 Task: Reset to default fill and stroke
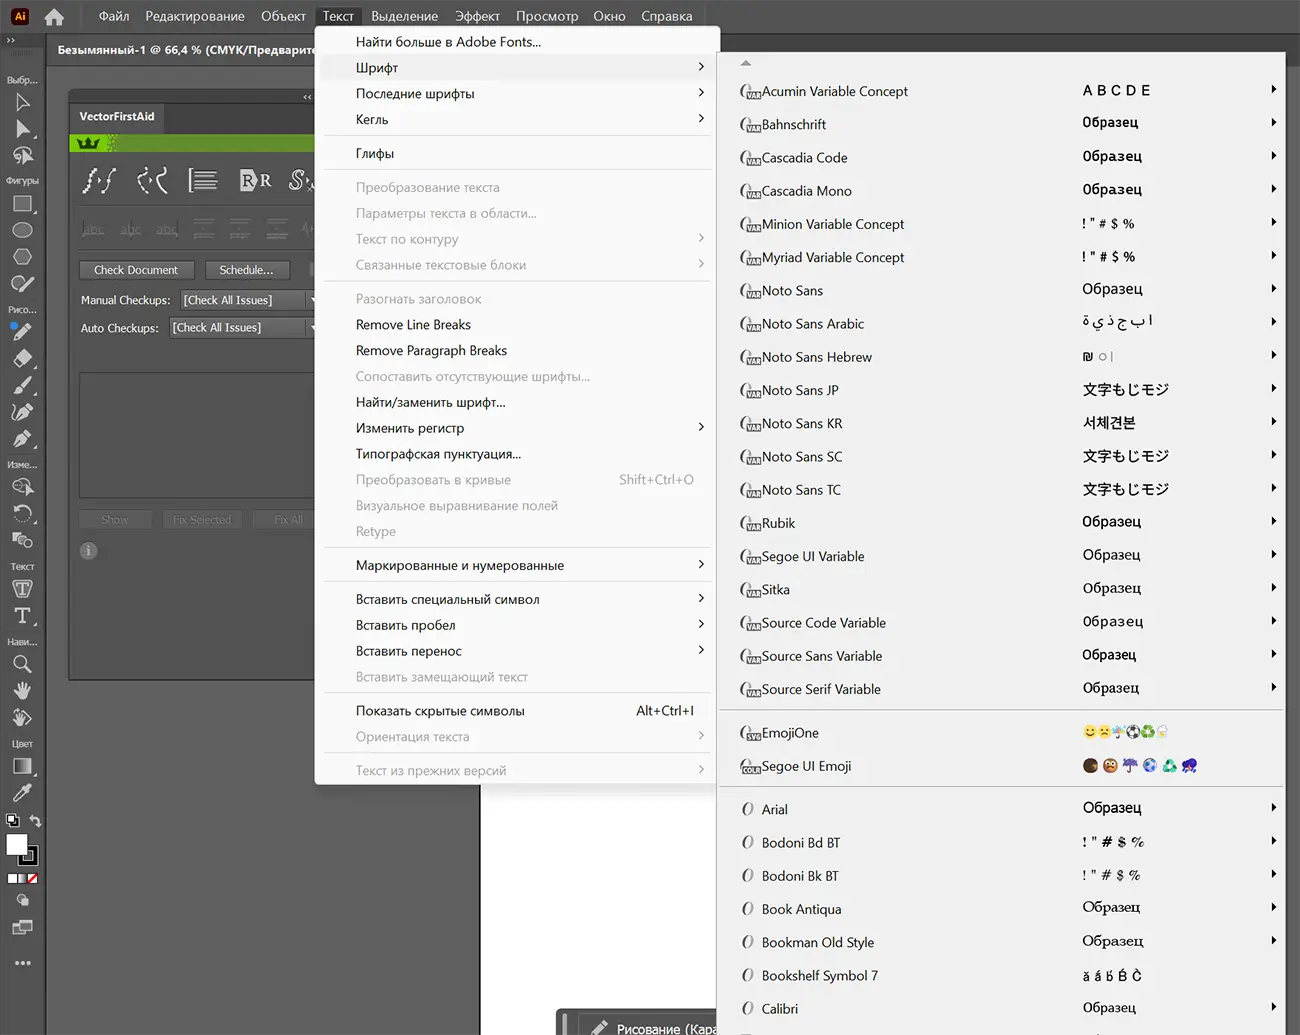coord(12,820)
